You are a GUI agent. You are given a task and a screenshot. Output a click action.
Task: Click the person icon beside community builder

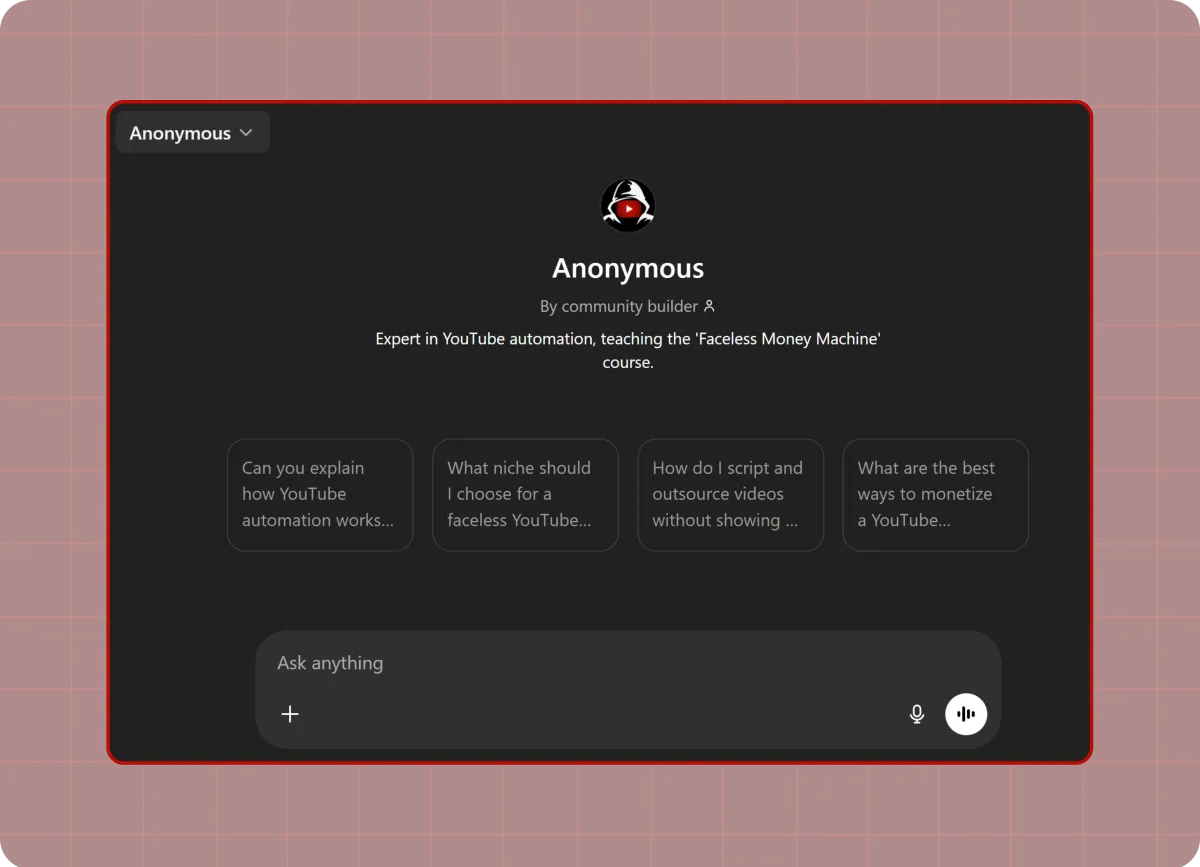[x=709, y=306]
